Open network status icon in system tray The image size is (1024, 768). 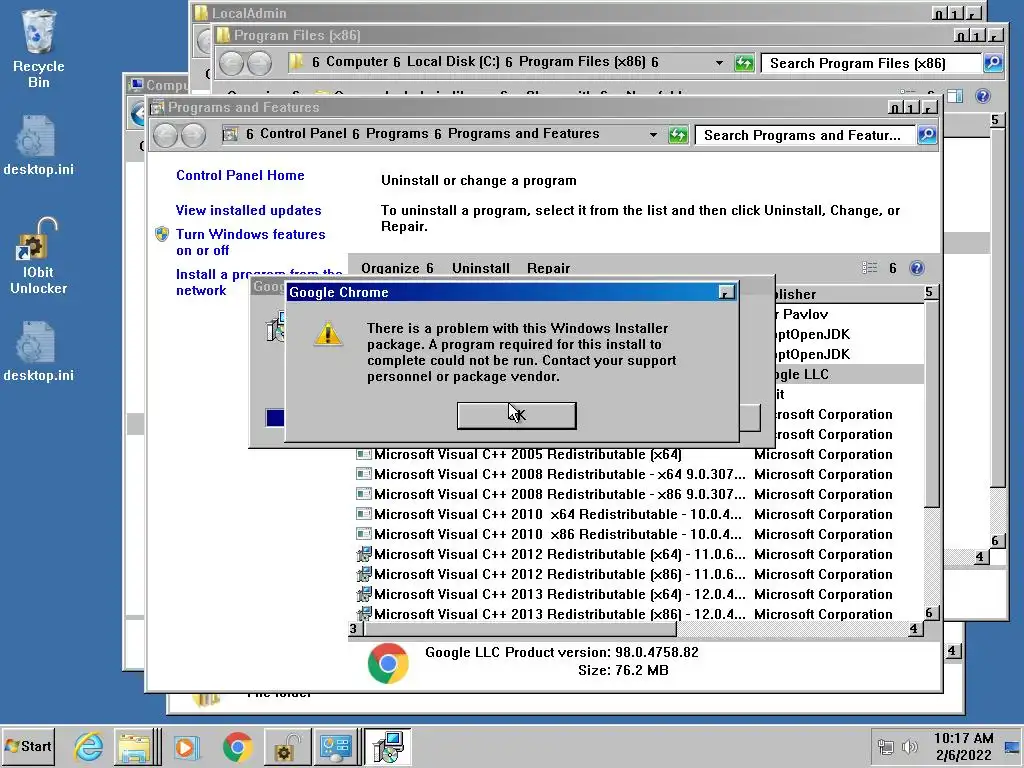tap(886, 746)
